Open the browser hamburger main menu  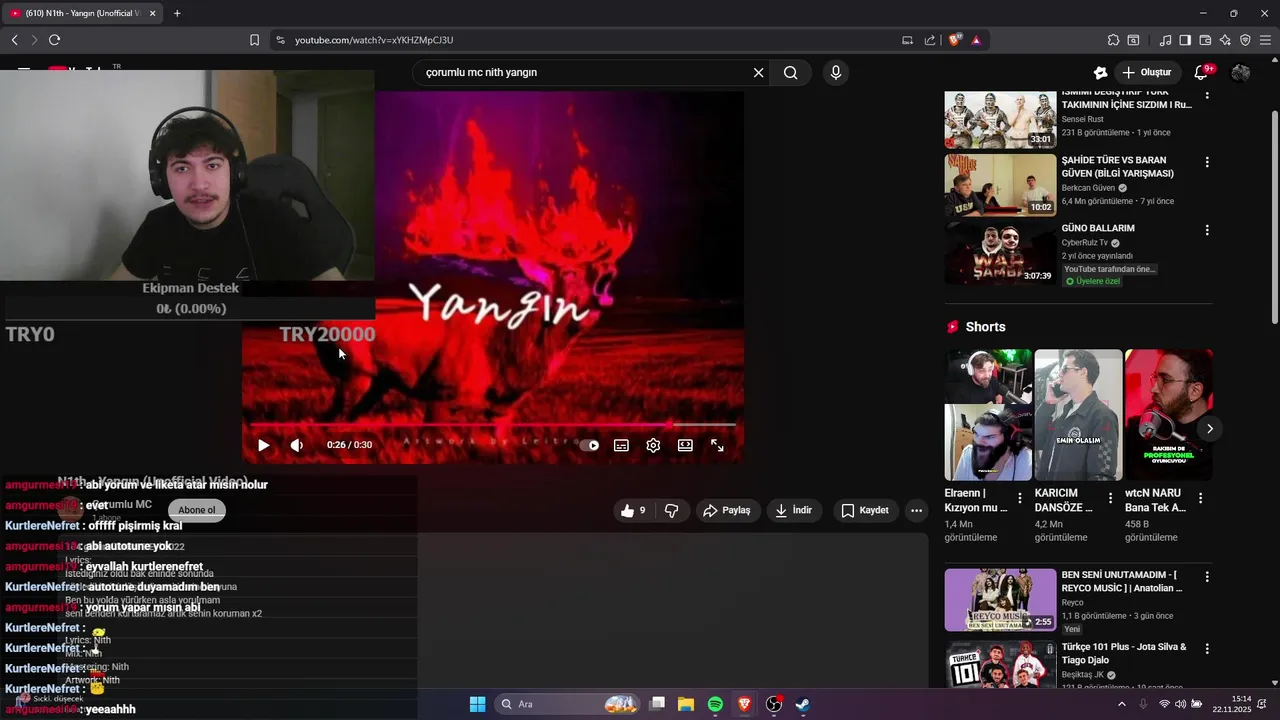click(1265, 40)
